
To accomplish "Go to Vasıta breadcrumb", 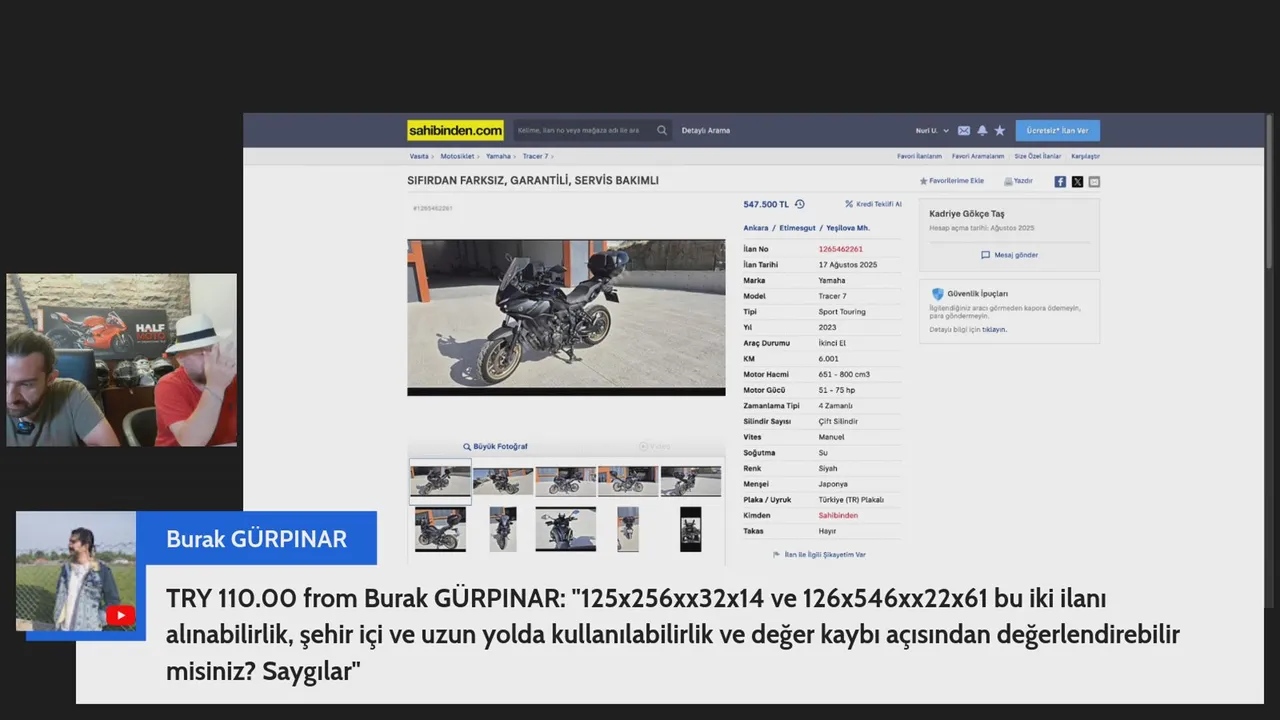I will point(419,156).
